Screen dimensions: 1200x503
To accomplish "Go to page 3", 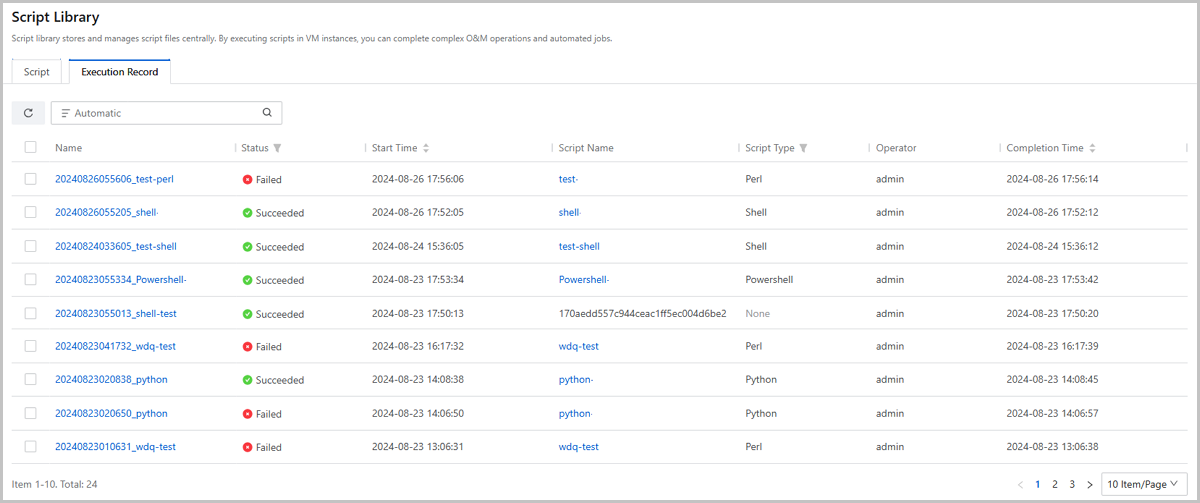I will point(1071,484).
